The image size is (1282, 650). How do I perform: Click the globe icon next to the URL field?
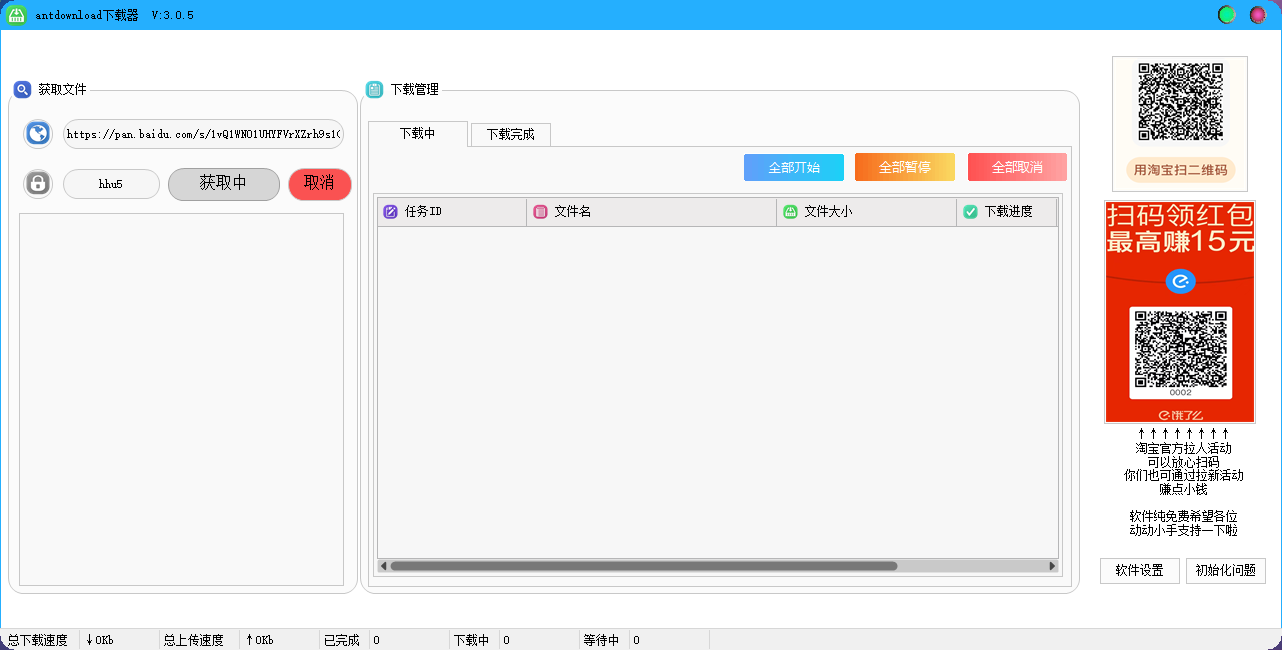pyautogui.click(x=37, y=133)
